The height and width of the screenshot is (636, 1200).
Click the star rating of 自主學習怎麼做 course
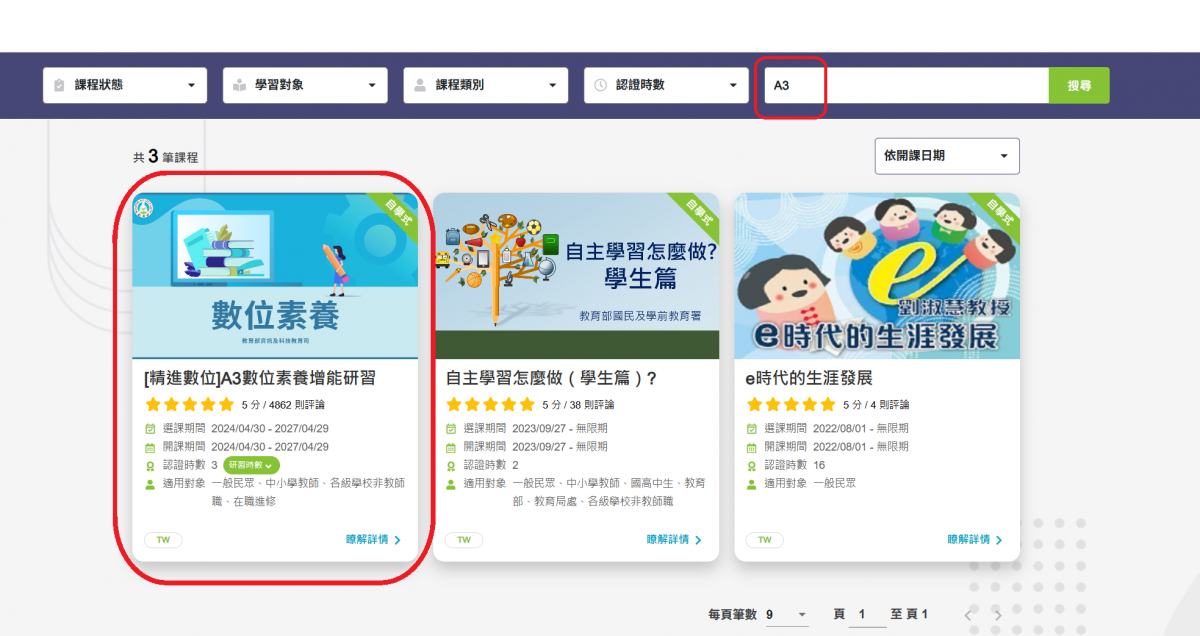490,405
